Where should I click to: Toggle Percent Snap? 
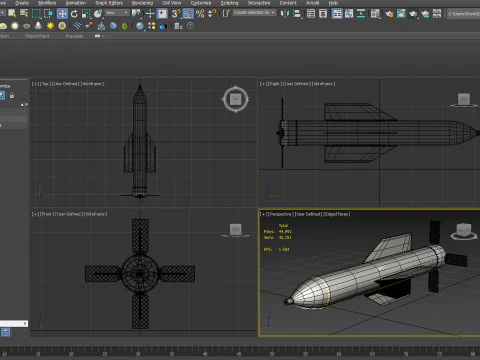pos(200,14)
